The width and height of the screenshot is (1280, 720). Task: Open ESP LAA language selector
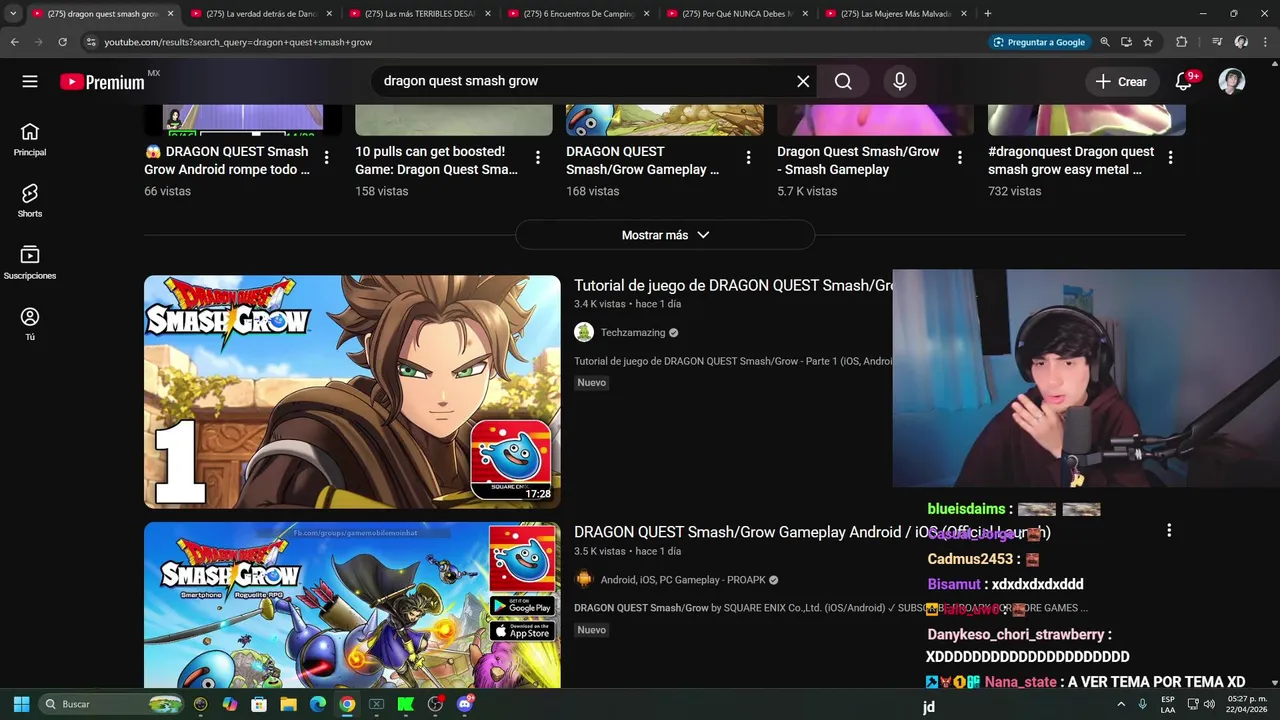point(1168,704)
